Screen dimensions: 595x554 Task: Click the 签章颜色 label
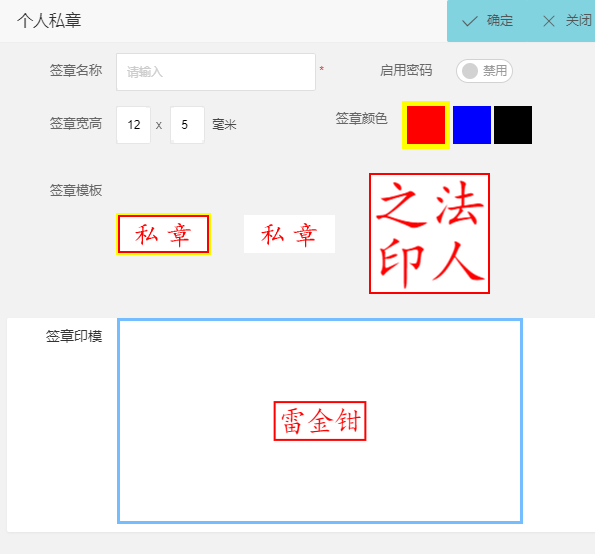pyautogui.click(x=361, y=118)
